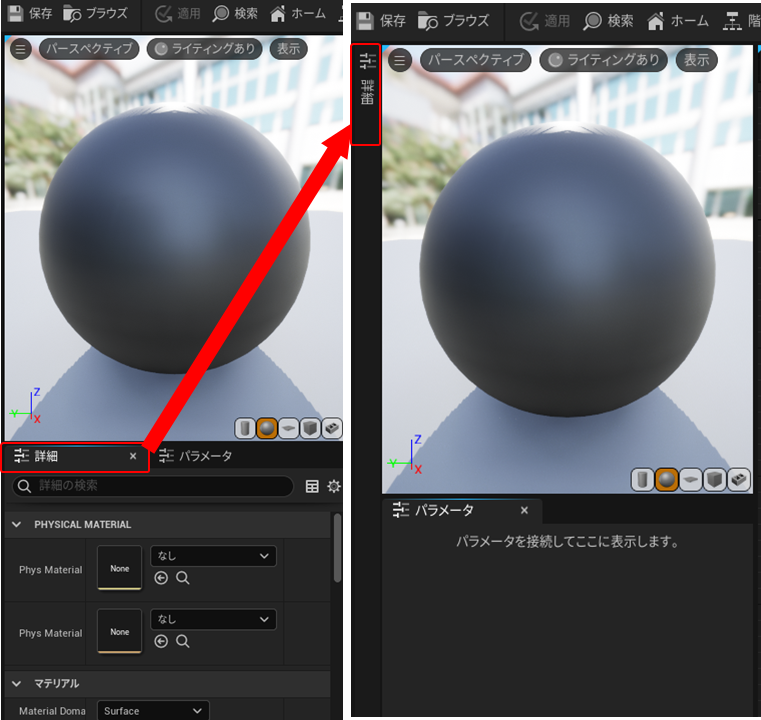This screenshot has height=720, width=761.
Task: Open the second Phys Material なし dropdown
Action: coord(214,620)
